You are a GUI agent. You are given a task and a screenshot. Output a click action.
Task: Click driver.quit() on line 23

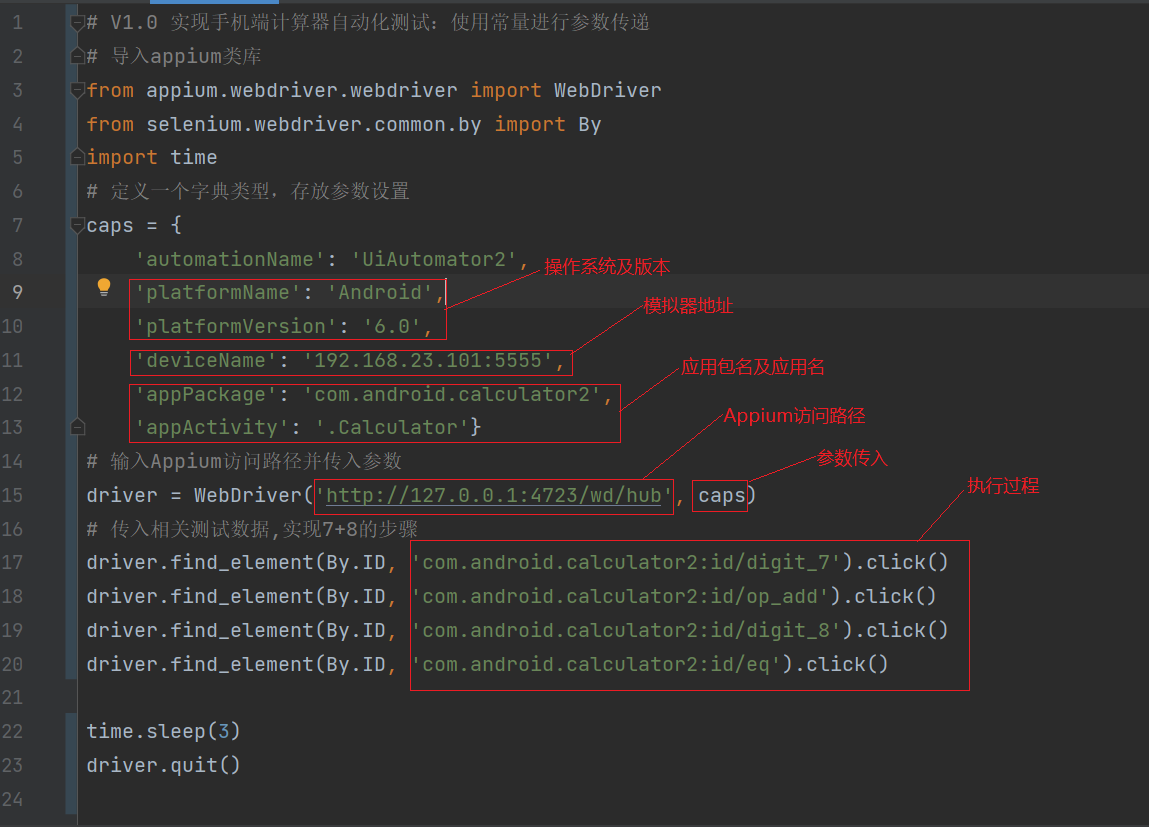click(x=163, y=765)
